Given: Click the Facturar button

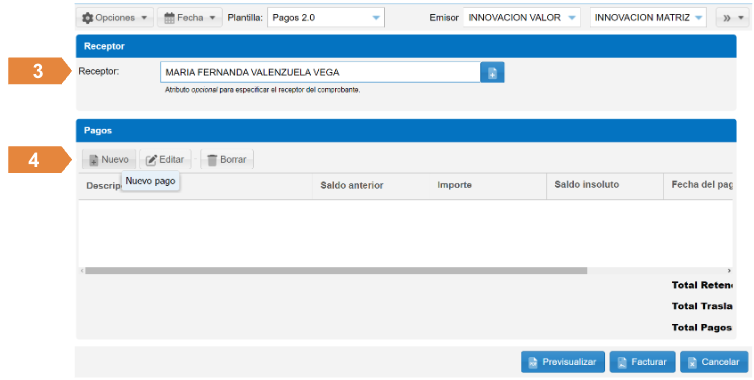Looking at the screenshot, I should [x=642, y=362].
